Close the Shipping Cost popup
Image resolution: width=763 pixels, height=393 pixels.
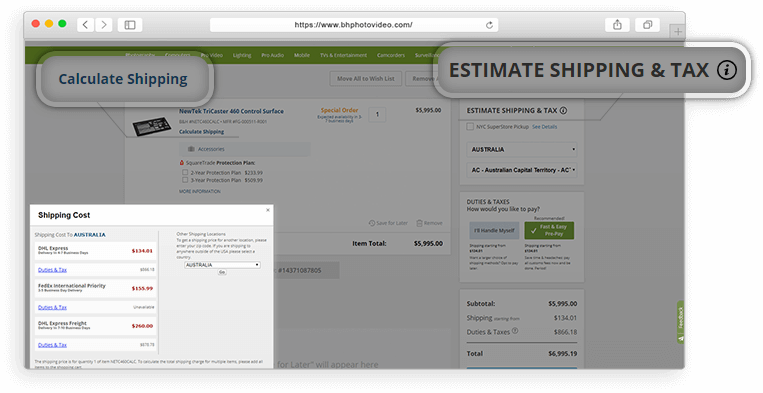[268, 210]
